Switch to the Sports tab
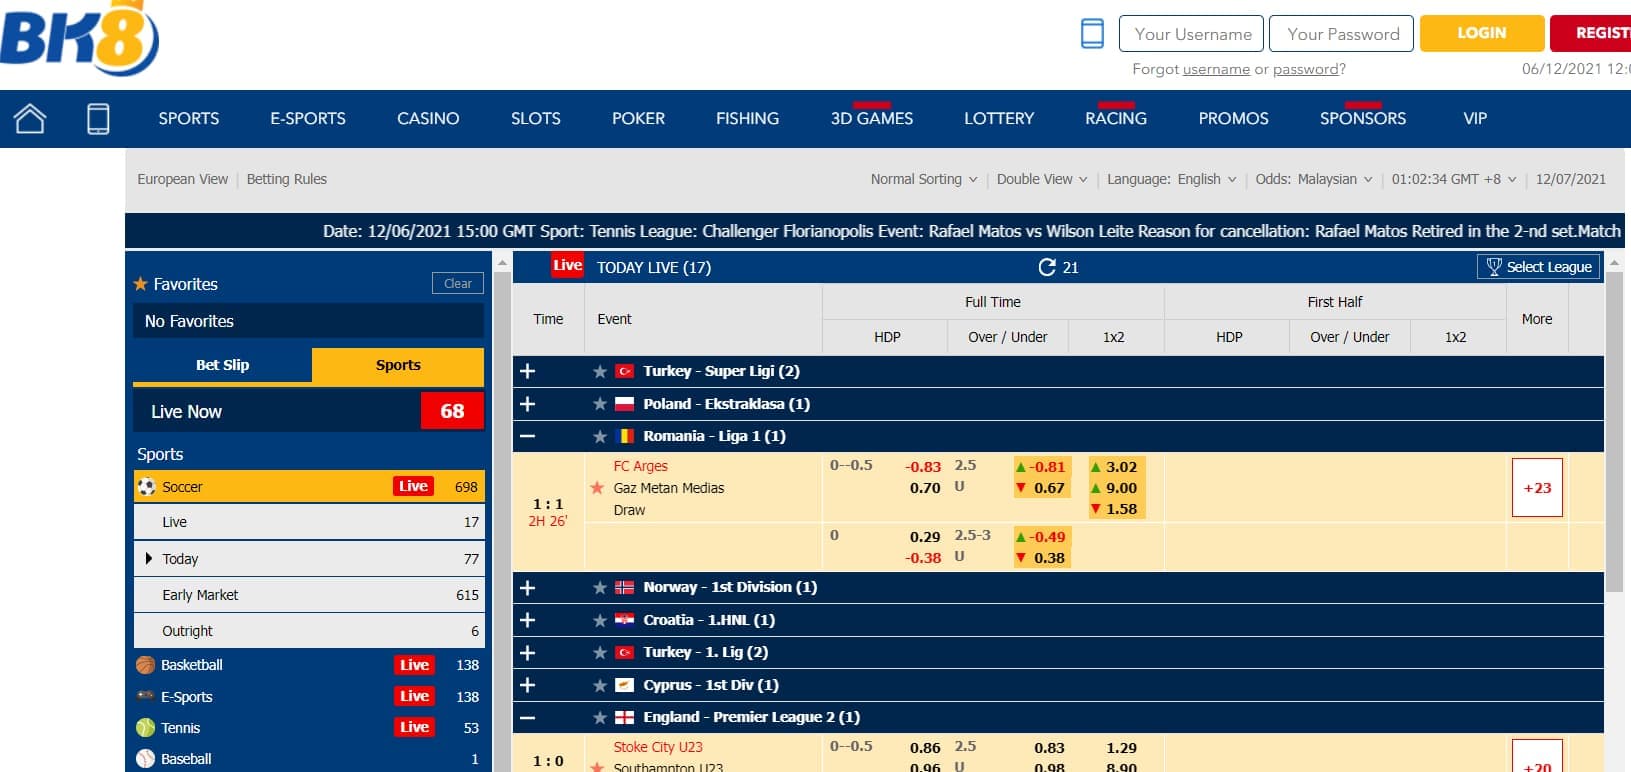The image size is (1631, 772). 398,365
